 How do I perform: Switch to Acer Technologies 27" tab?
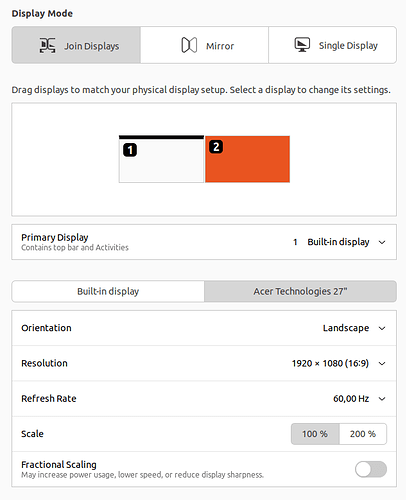click(x=300, y=291)
